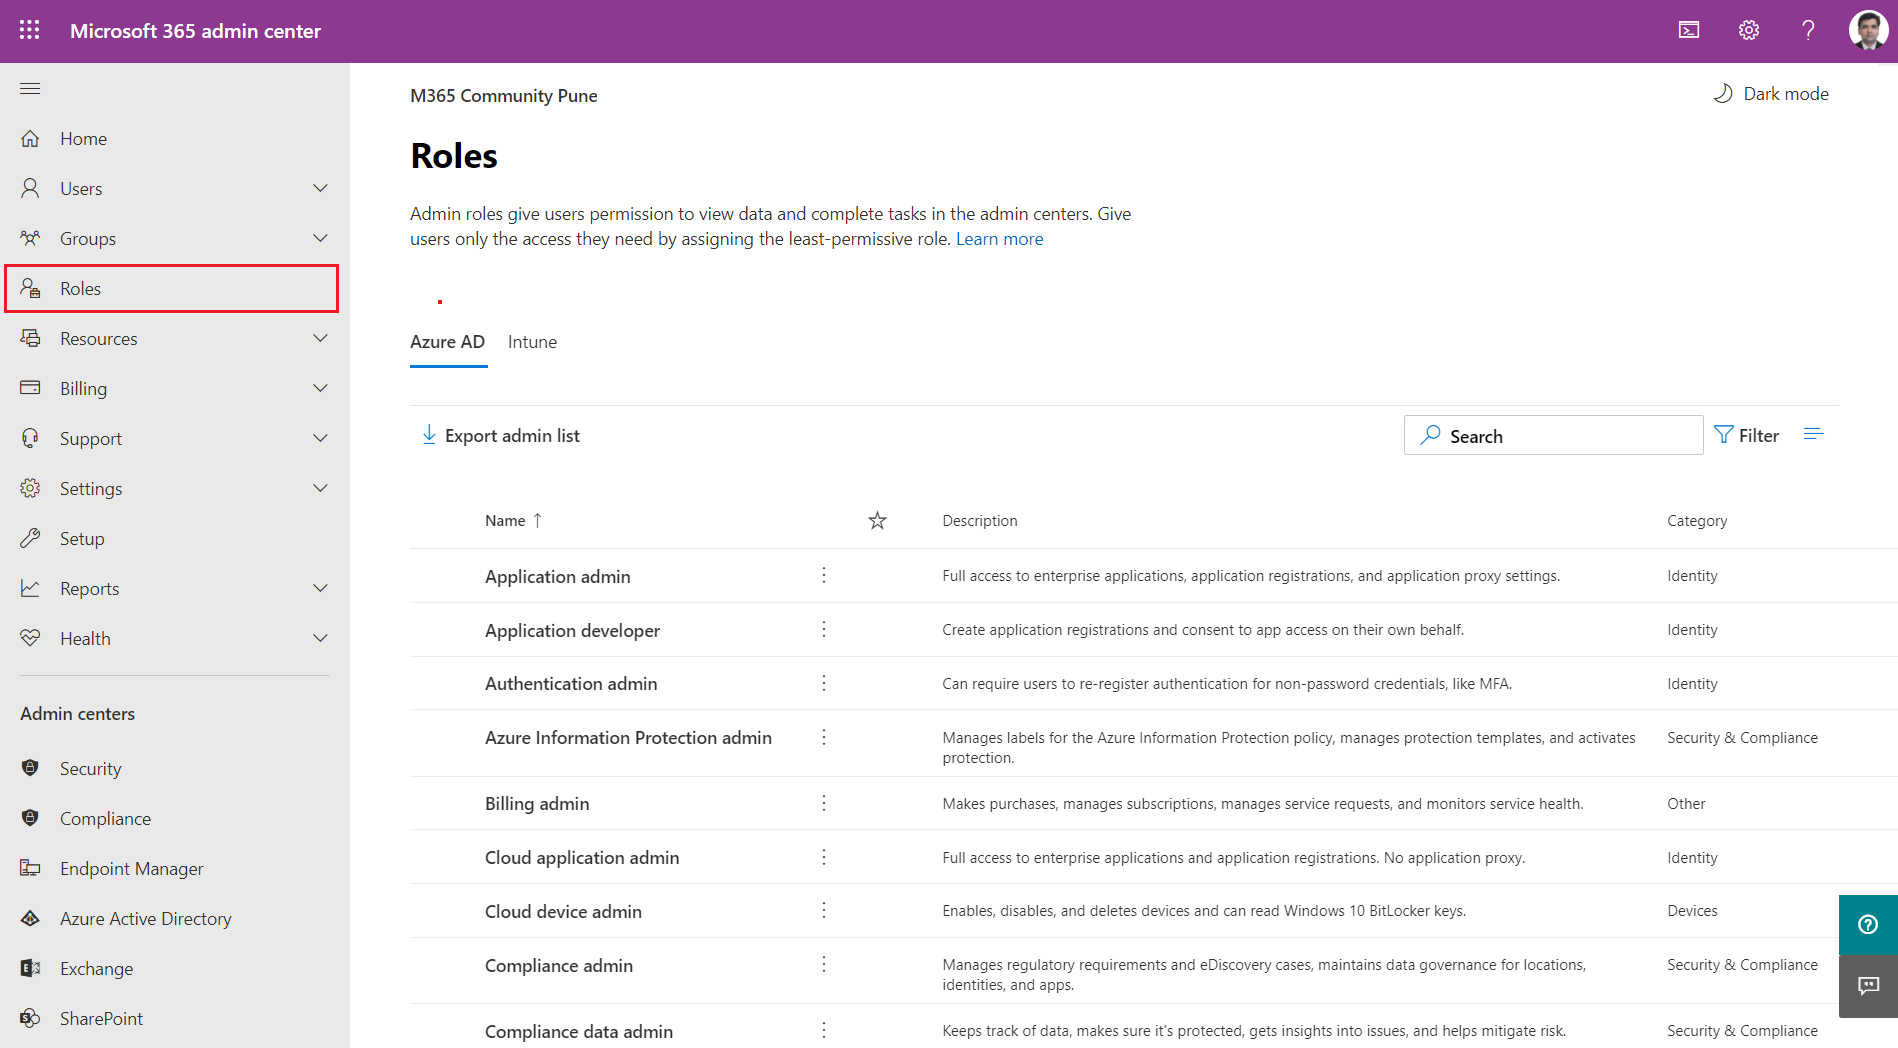Click the favorites star column header
Viewport: 1898px width, 1048px height.
tap(877, 521)
